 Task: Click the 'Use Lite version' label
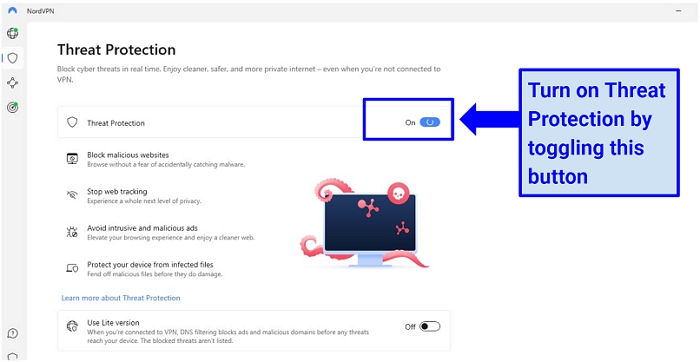pos(113,322)
